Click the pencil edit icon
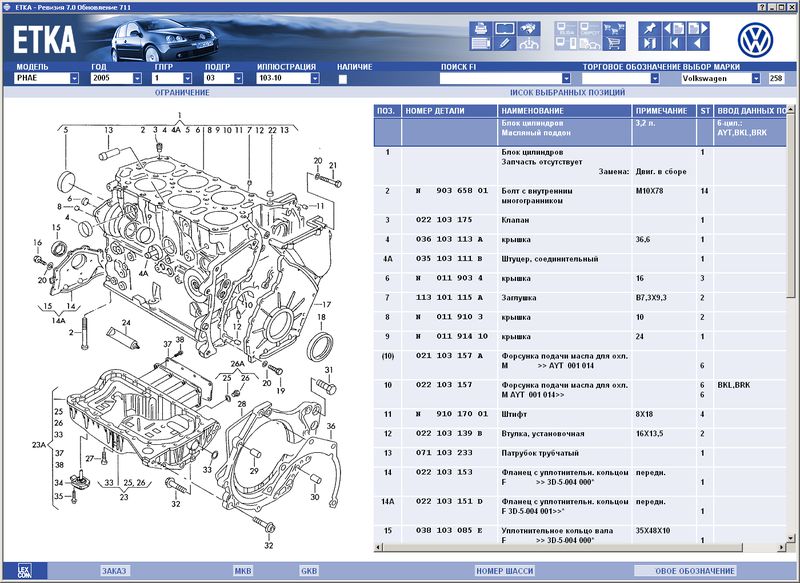 pyautogui.click(x=505, y=44)
